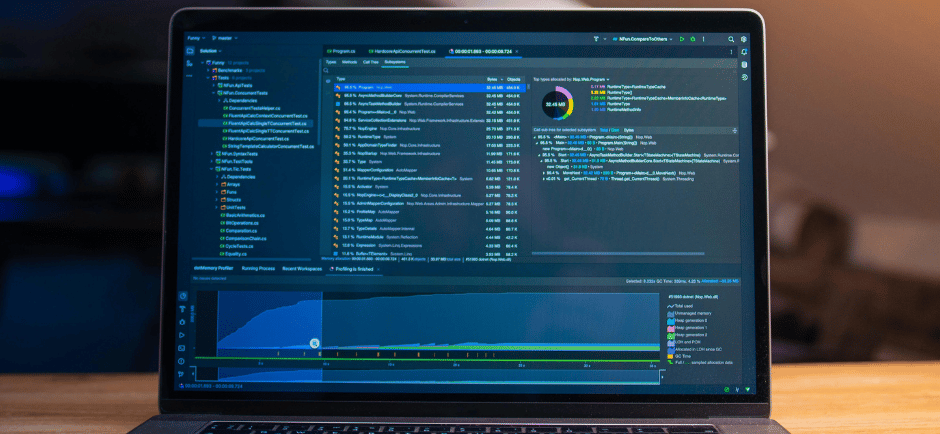Toggle Heap generation 0 series in legend
The image size is (940, 434).
(689, 321)
